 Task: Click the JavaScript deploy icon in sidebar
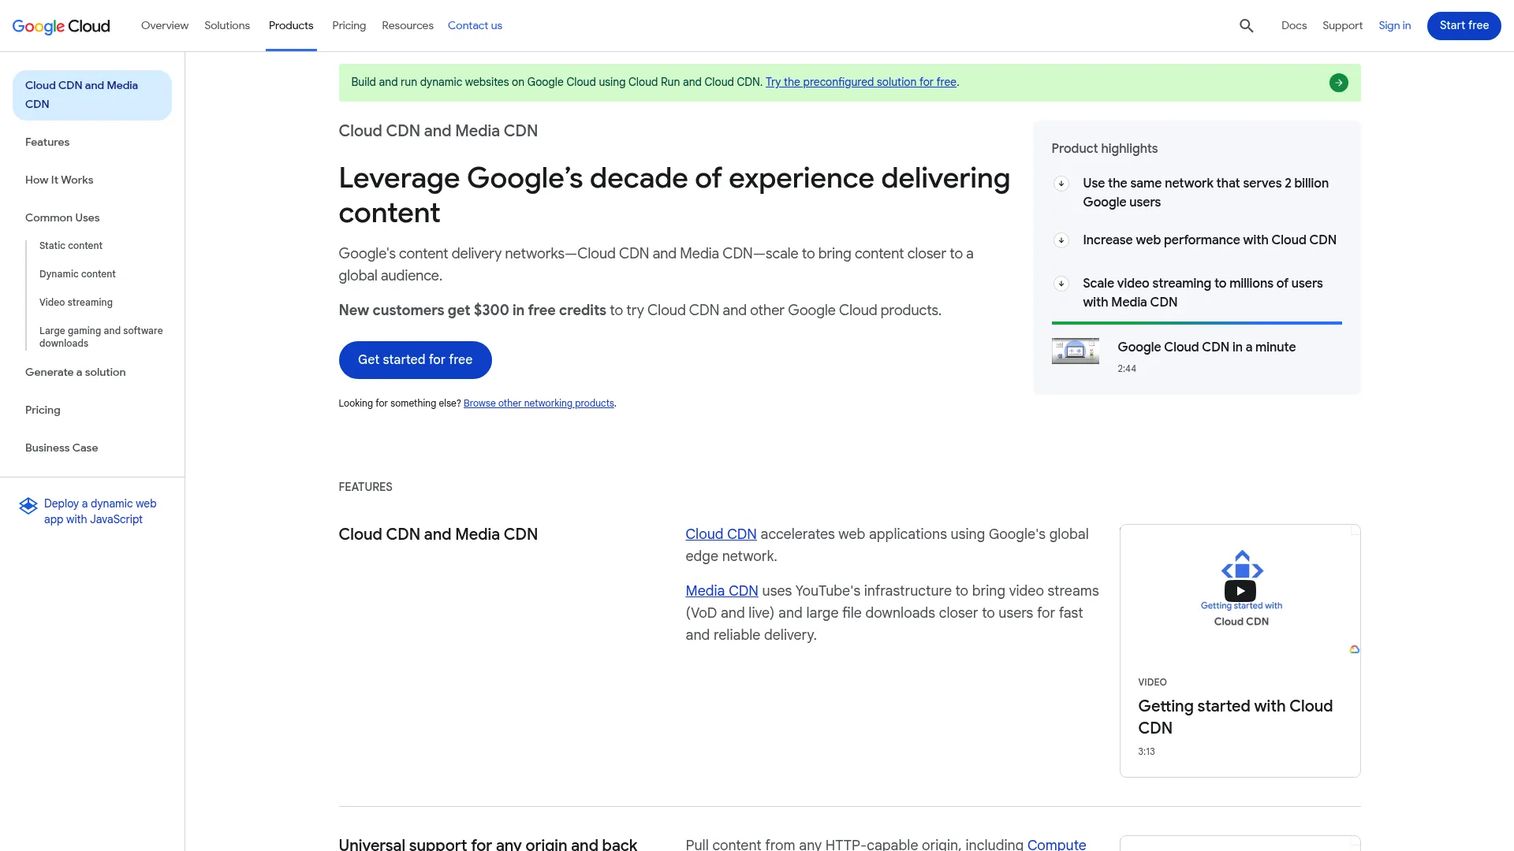(28, 506)
